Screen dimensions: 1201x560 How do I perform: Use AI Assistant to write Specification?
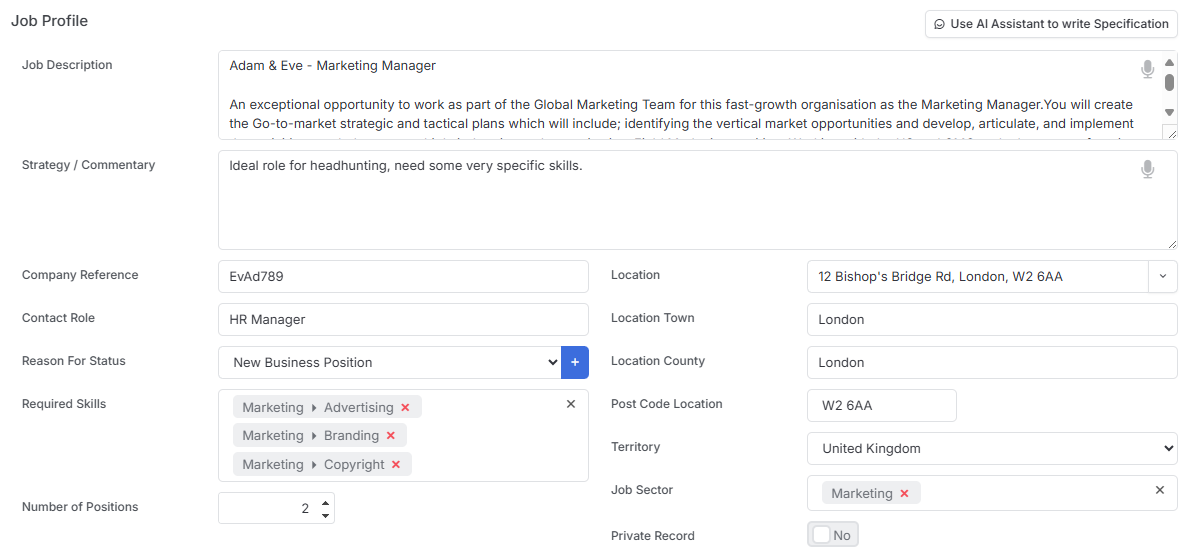click(x=1051, y=24)
